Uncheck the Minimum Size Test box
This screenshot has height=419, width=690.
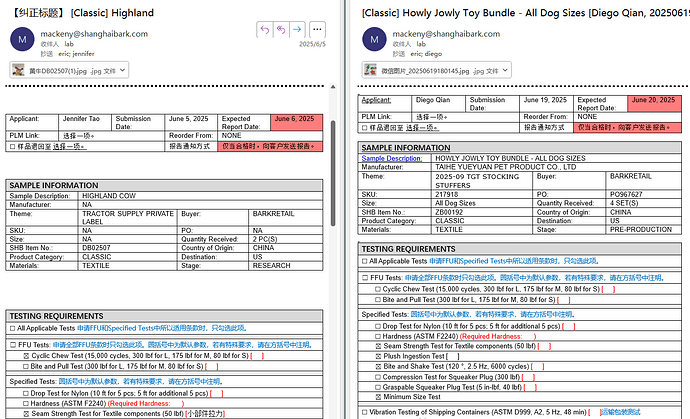click(378, 397)
